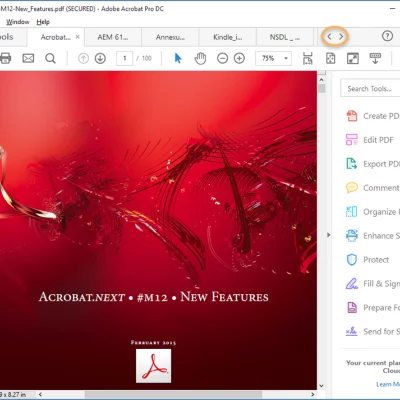This screenshot has width=400, height=400.
Task: Switch to the NSDL document tab
Action: (285, 37)
